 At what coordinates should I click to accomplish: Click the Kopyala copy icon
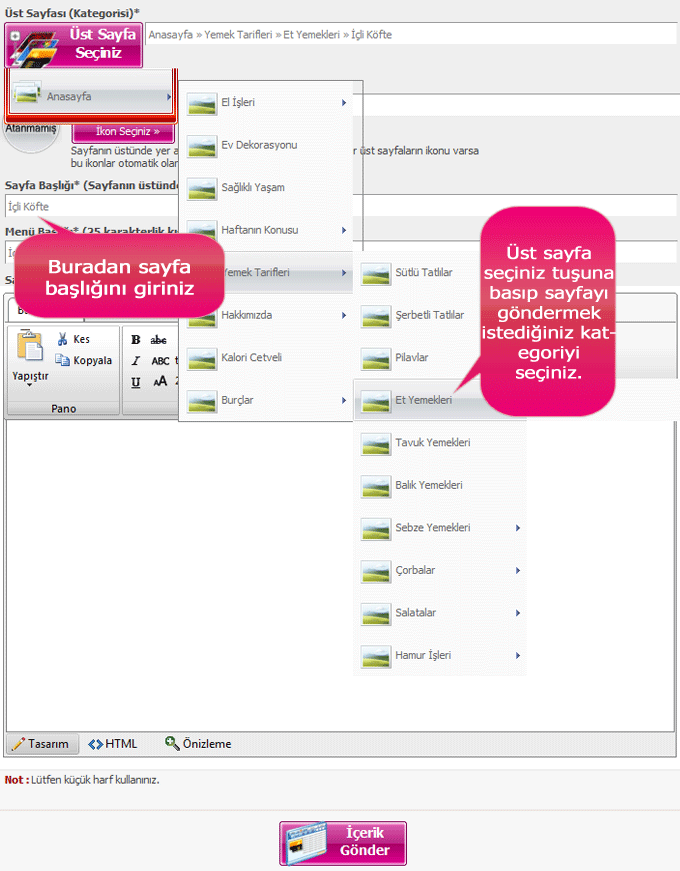point(64,361)
